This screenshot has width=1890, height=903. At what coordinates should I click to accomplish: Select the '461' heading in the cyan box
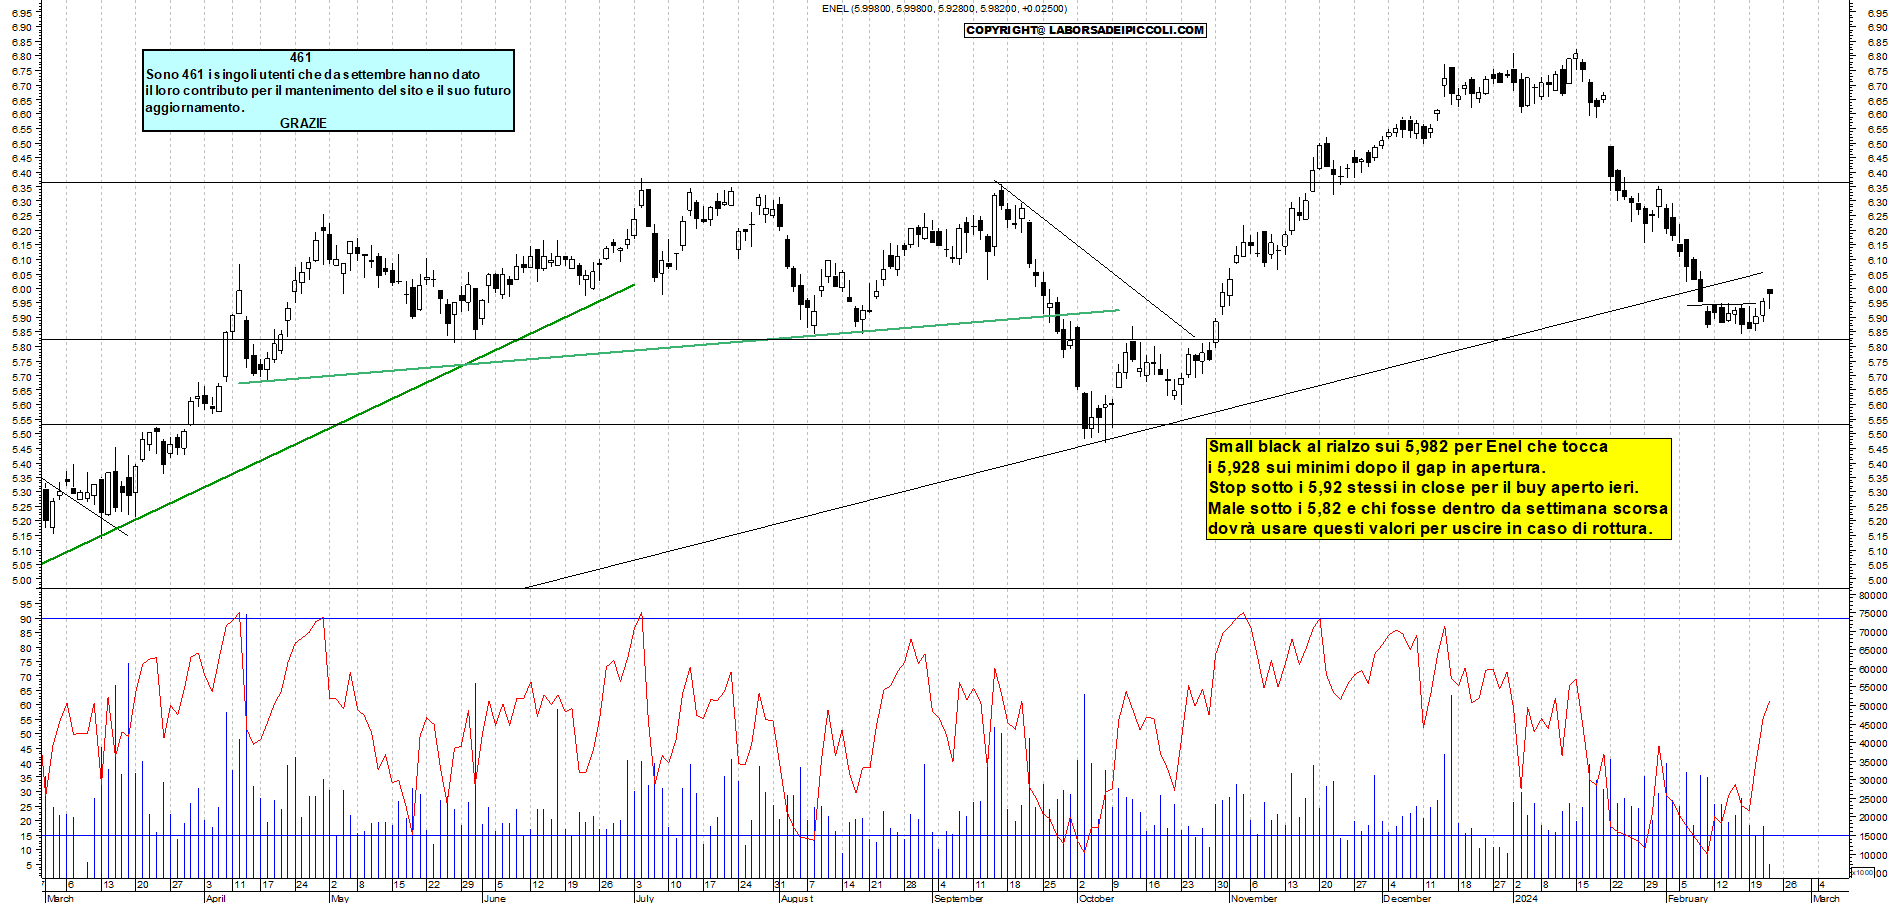click(301, 58)
